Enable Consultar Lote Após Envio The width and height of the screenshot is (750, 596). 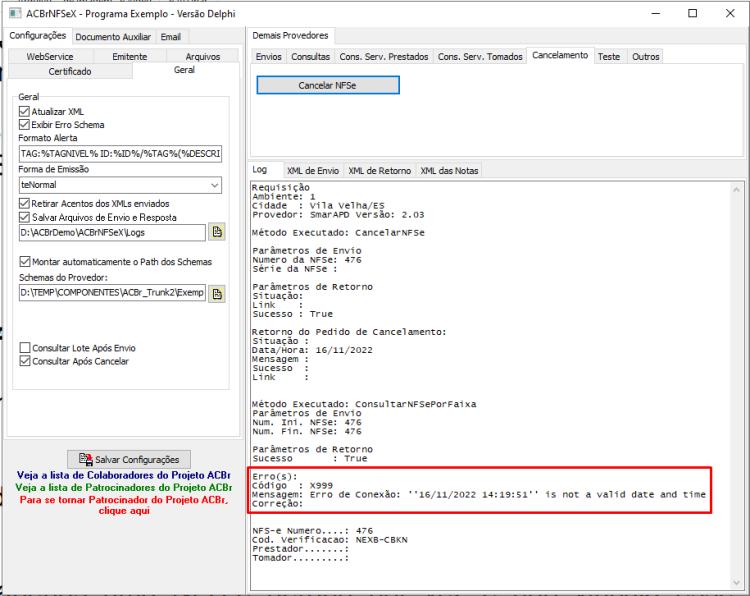pos(24,348)
